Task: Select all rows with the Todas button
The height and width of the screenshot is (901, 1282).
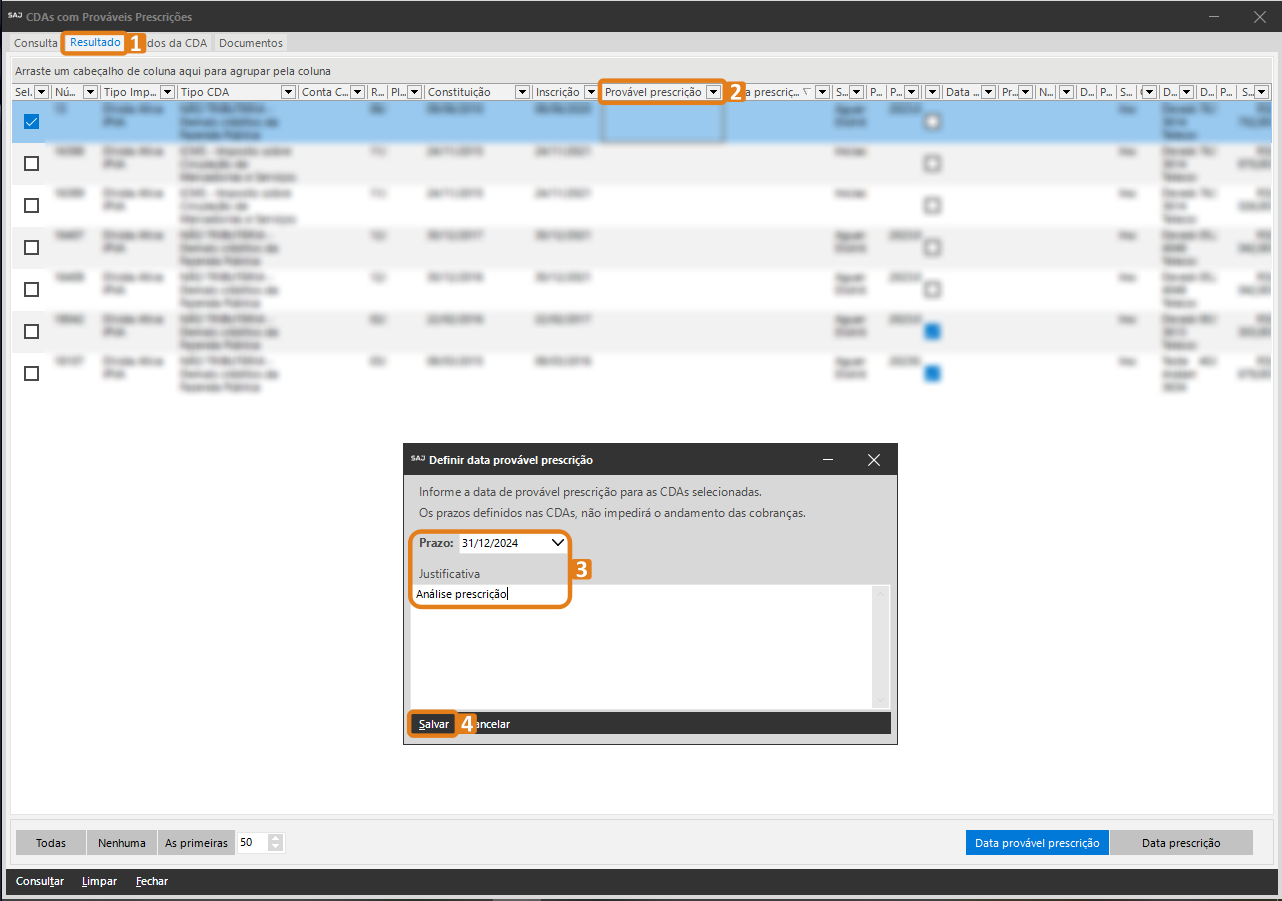Action: [51, 843]
